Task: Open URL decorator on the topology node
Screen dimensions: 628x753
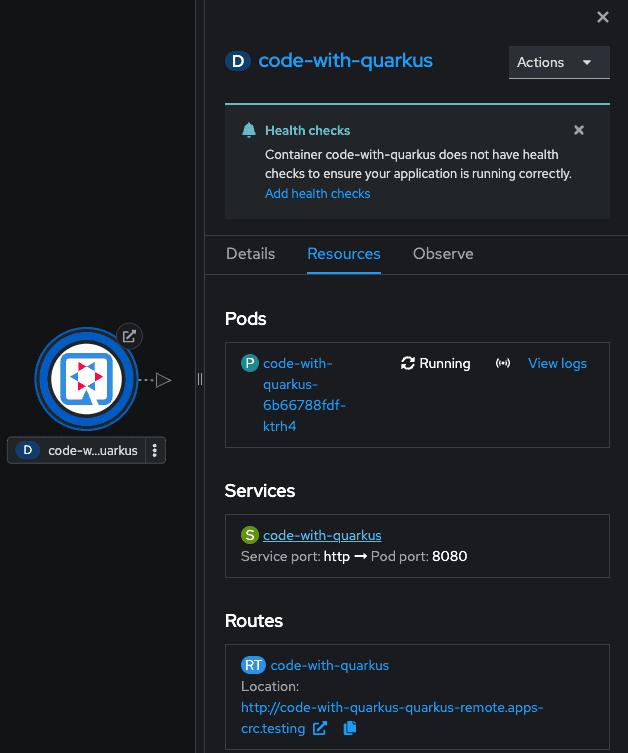Action: [x=129, y=336]
